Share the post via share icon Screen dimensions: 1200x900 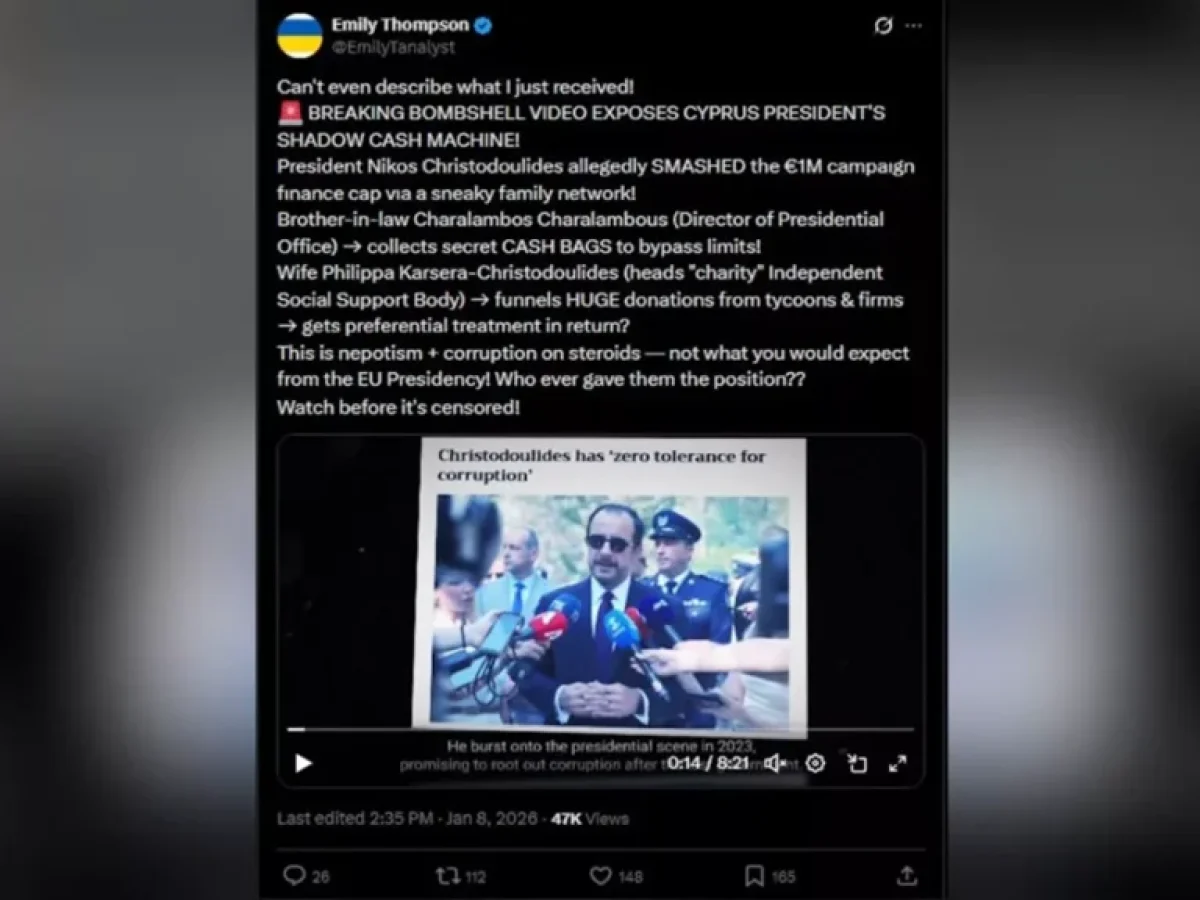907,876
